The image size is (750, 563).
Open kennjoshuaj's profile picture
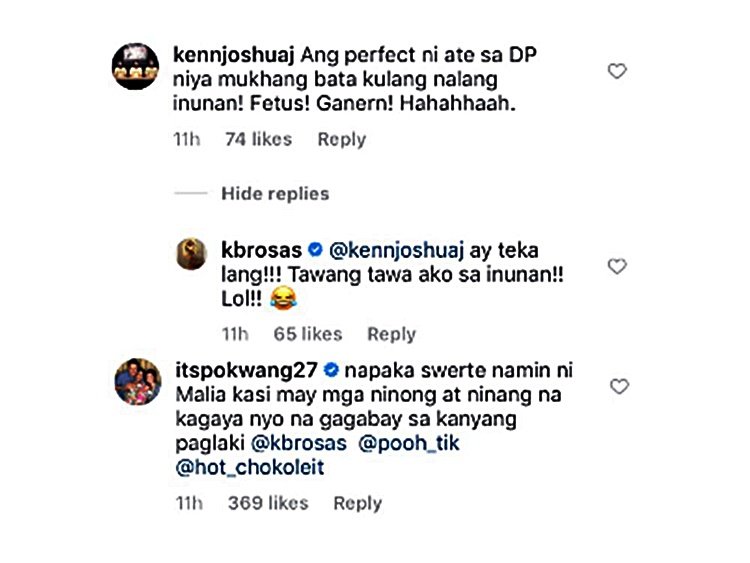point(136,66)
